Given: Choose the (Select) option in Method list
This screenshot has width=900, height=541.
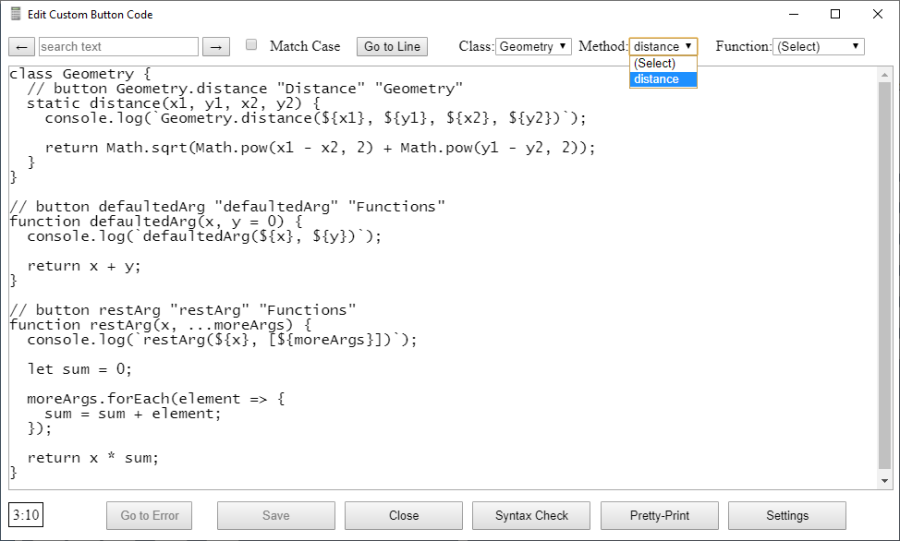Looking at the screenshot, I should point(662,63).
